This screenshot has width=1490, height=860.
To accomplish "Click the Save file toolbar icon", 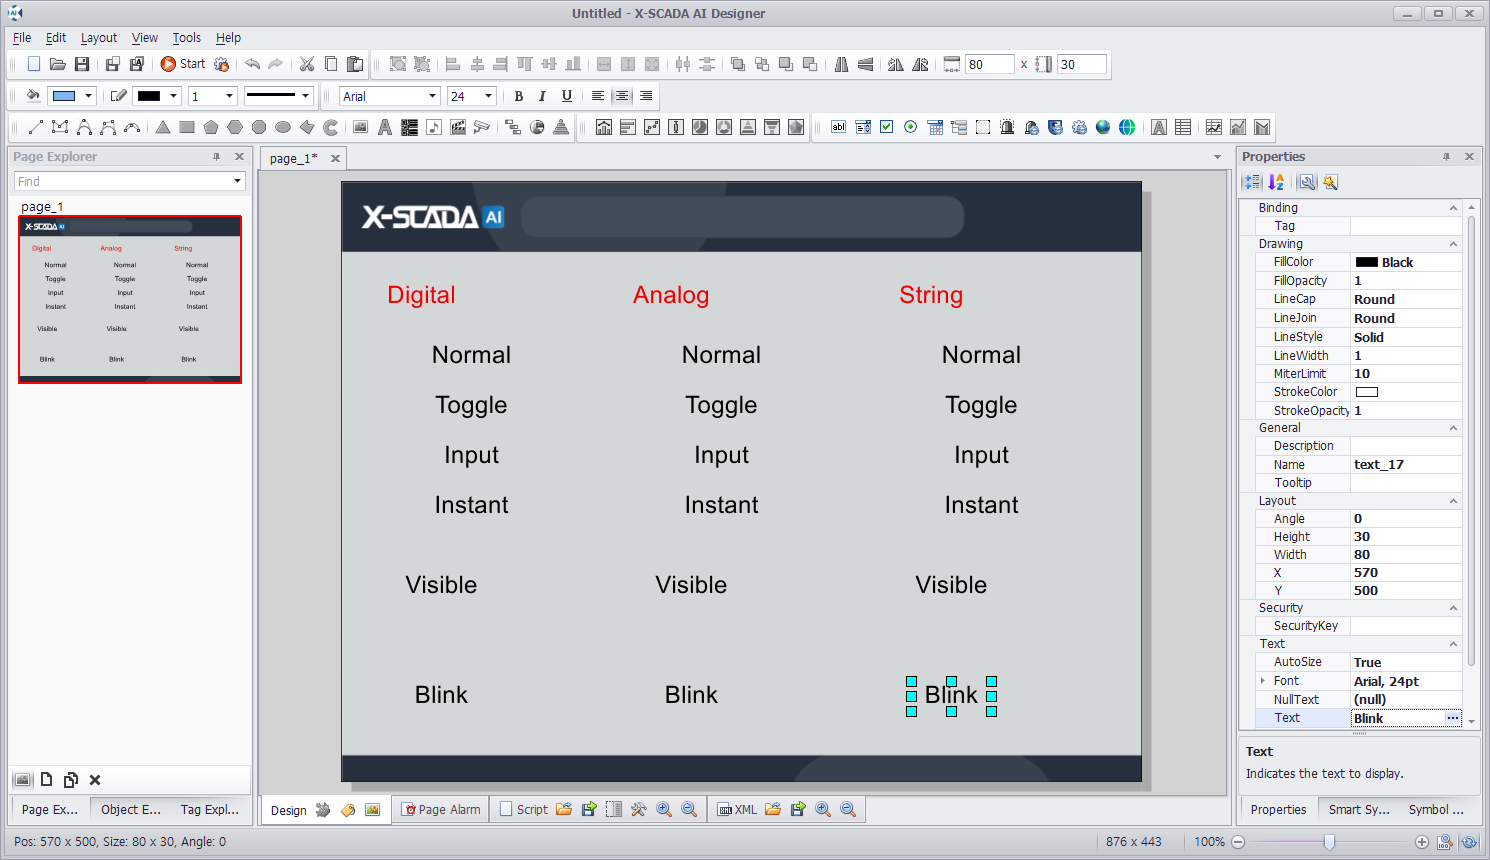I will 82,64.
